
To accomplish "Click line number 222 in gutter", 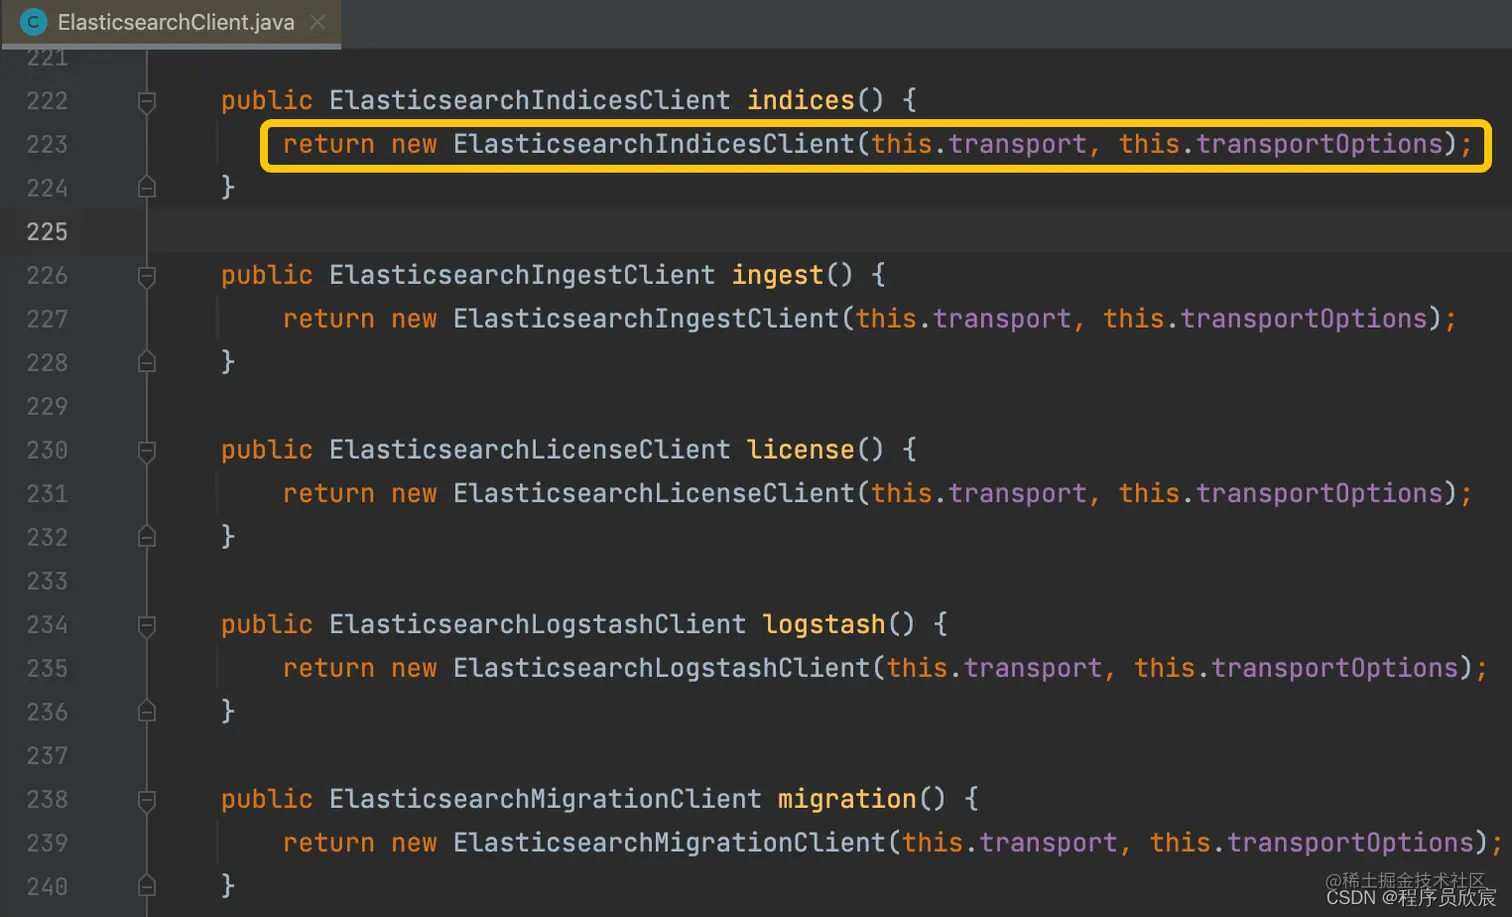I will pos(47,101).
